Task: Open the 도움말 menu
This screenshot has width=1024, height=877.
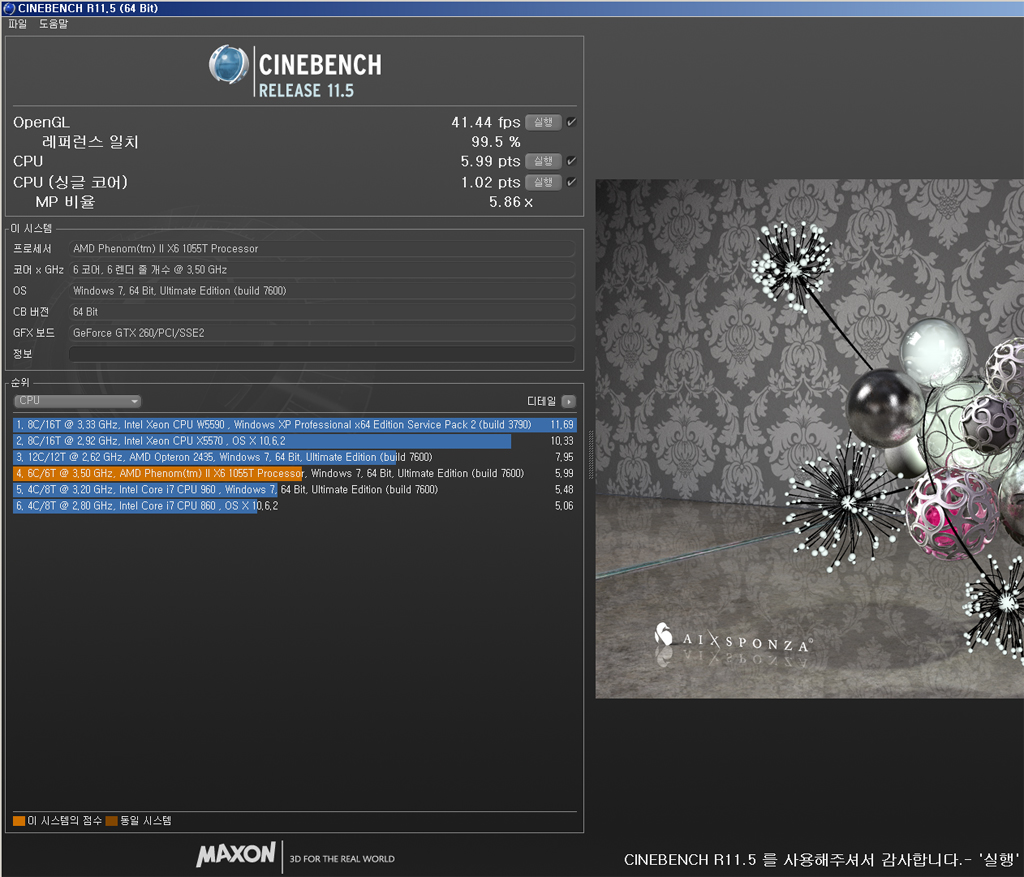Action: [x=53, y=24]
